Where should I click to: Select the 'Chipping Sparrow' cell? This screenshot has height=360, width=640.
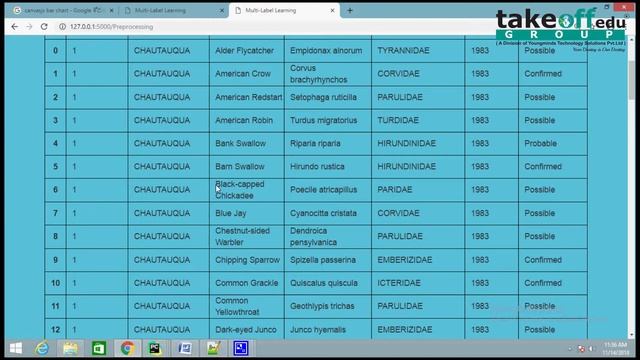tap(247, 260)
